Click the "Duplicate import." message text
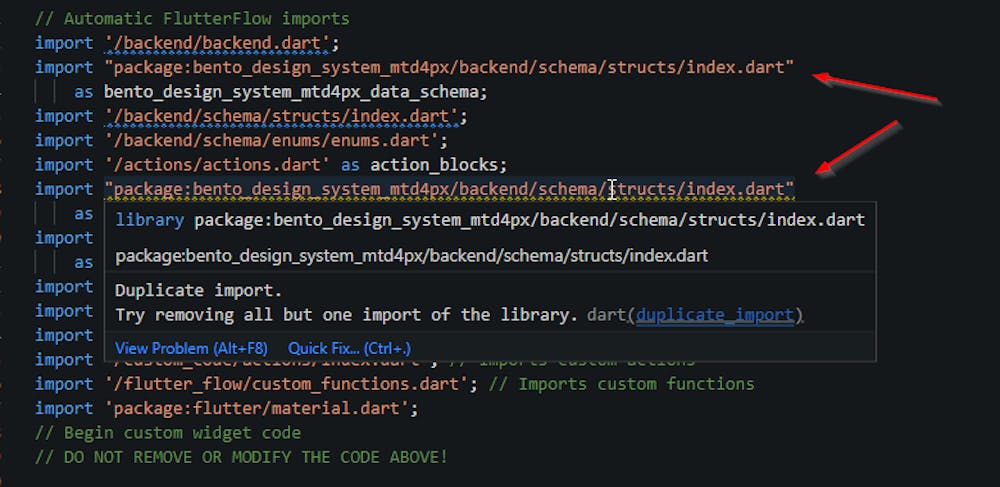 pos(198,292)
